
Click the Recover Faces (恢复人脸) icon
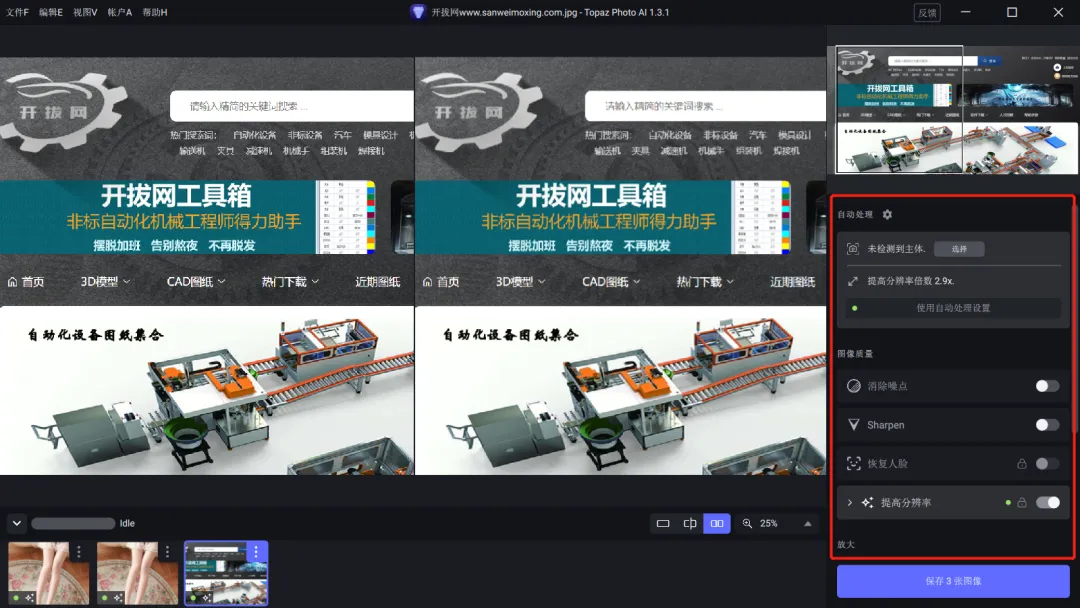pyautogui.click(x=853, y=463)
